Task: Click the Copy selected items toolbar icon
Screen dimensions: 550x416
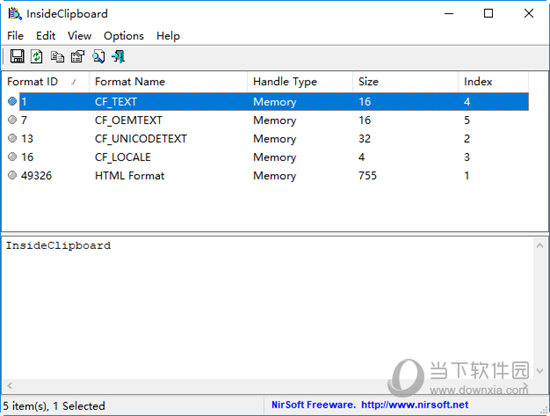Action: coord(57,56)
